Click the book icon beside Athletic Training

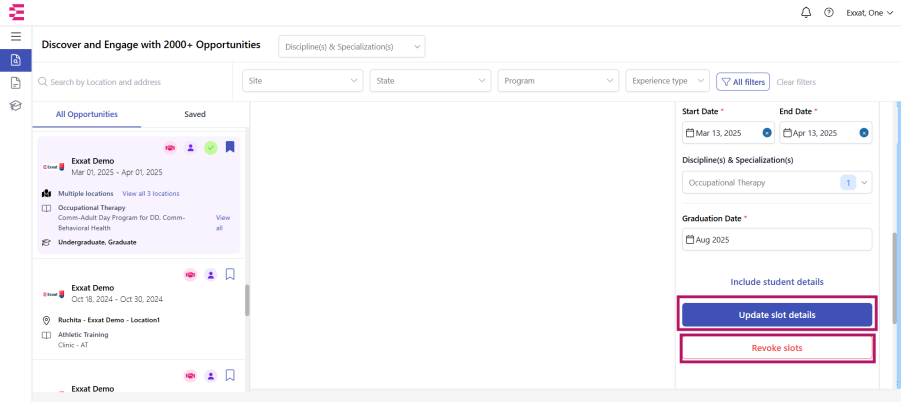click(47, 335)
